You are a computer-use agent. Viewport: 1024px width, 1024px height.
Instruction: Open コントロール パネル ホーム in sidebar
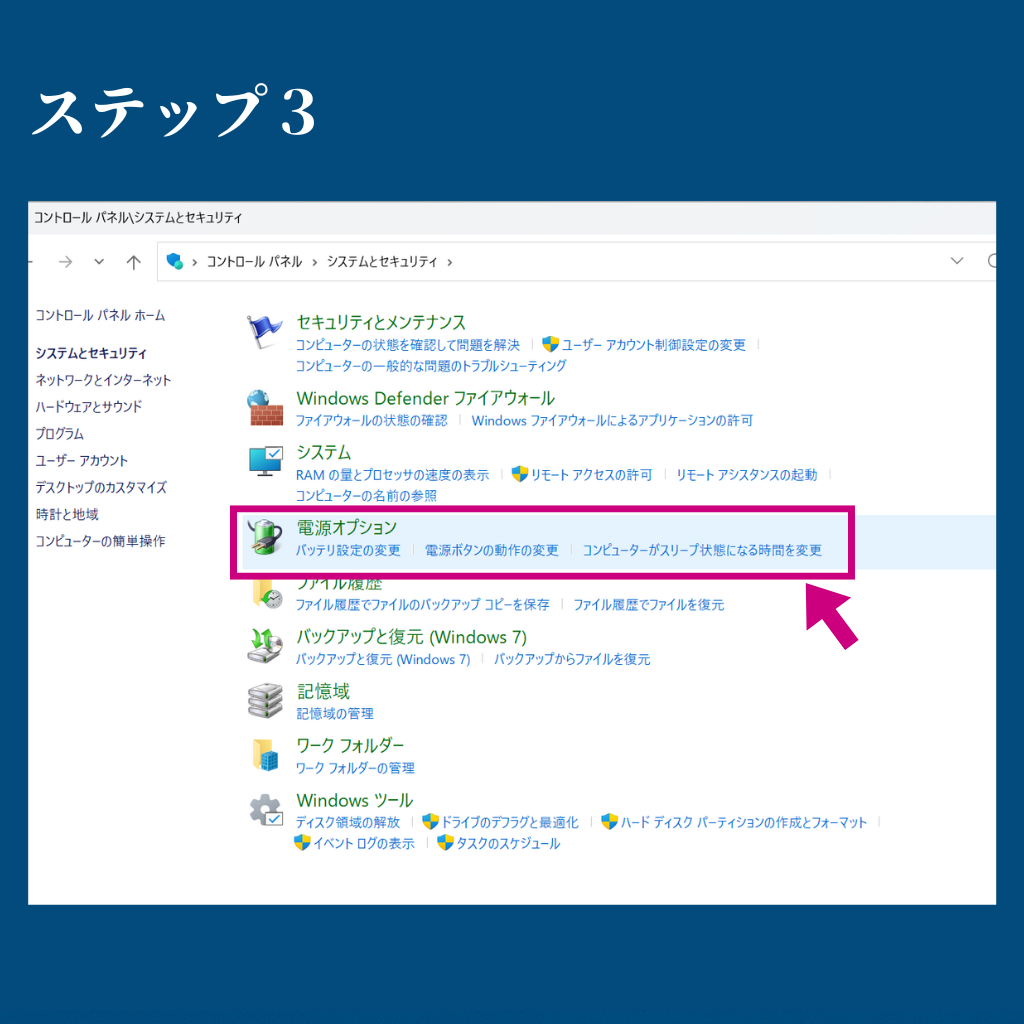100,315
